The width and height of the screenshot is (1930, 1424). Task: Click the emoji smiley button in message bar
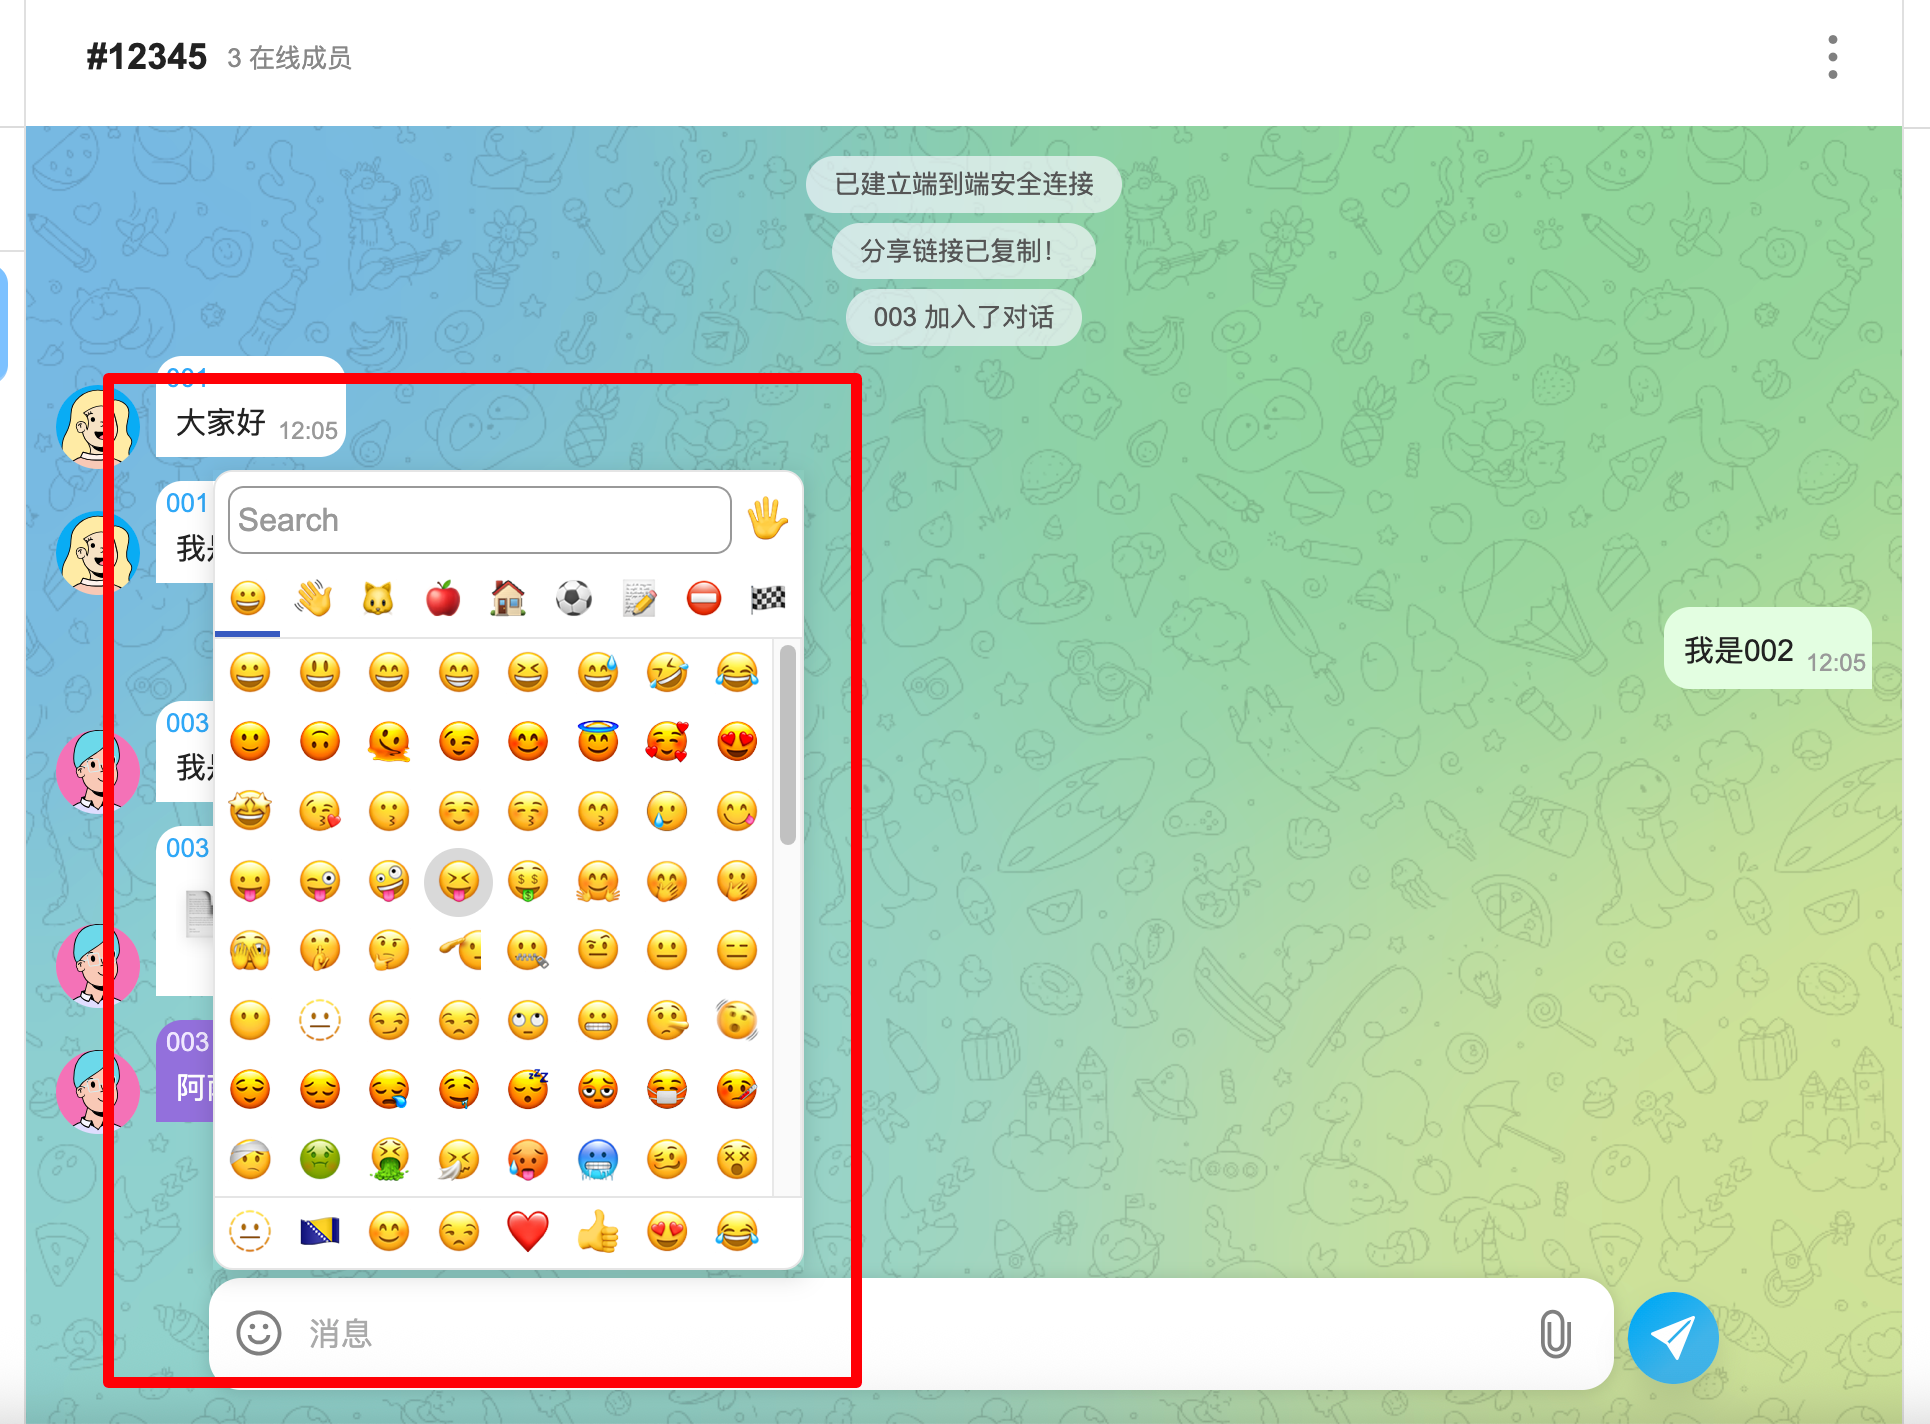click(x=258, y=1333)
